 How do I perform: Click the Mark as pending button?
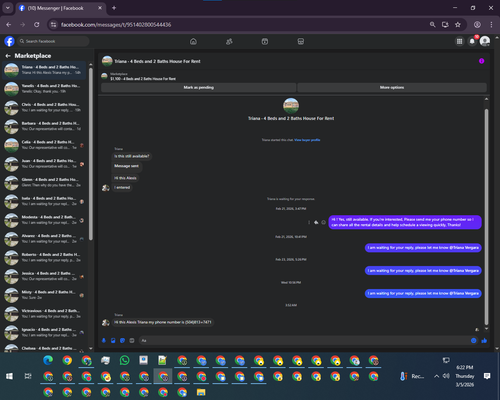coord(199,87)
